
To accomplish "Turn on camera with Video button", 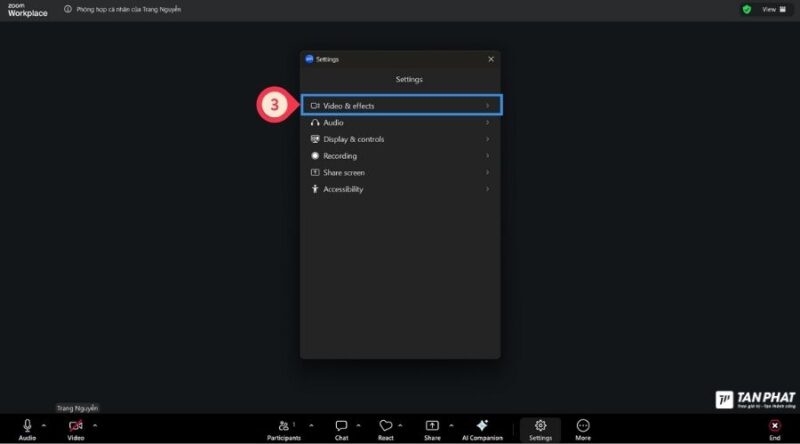I will click(76, 426).
